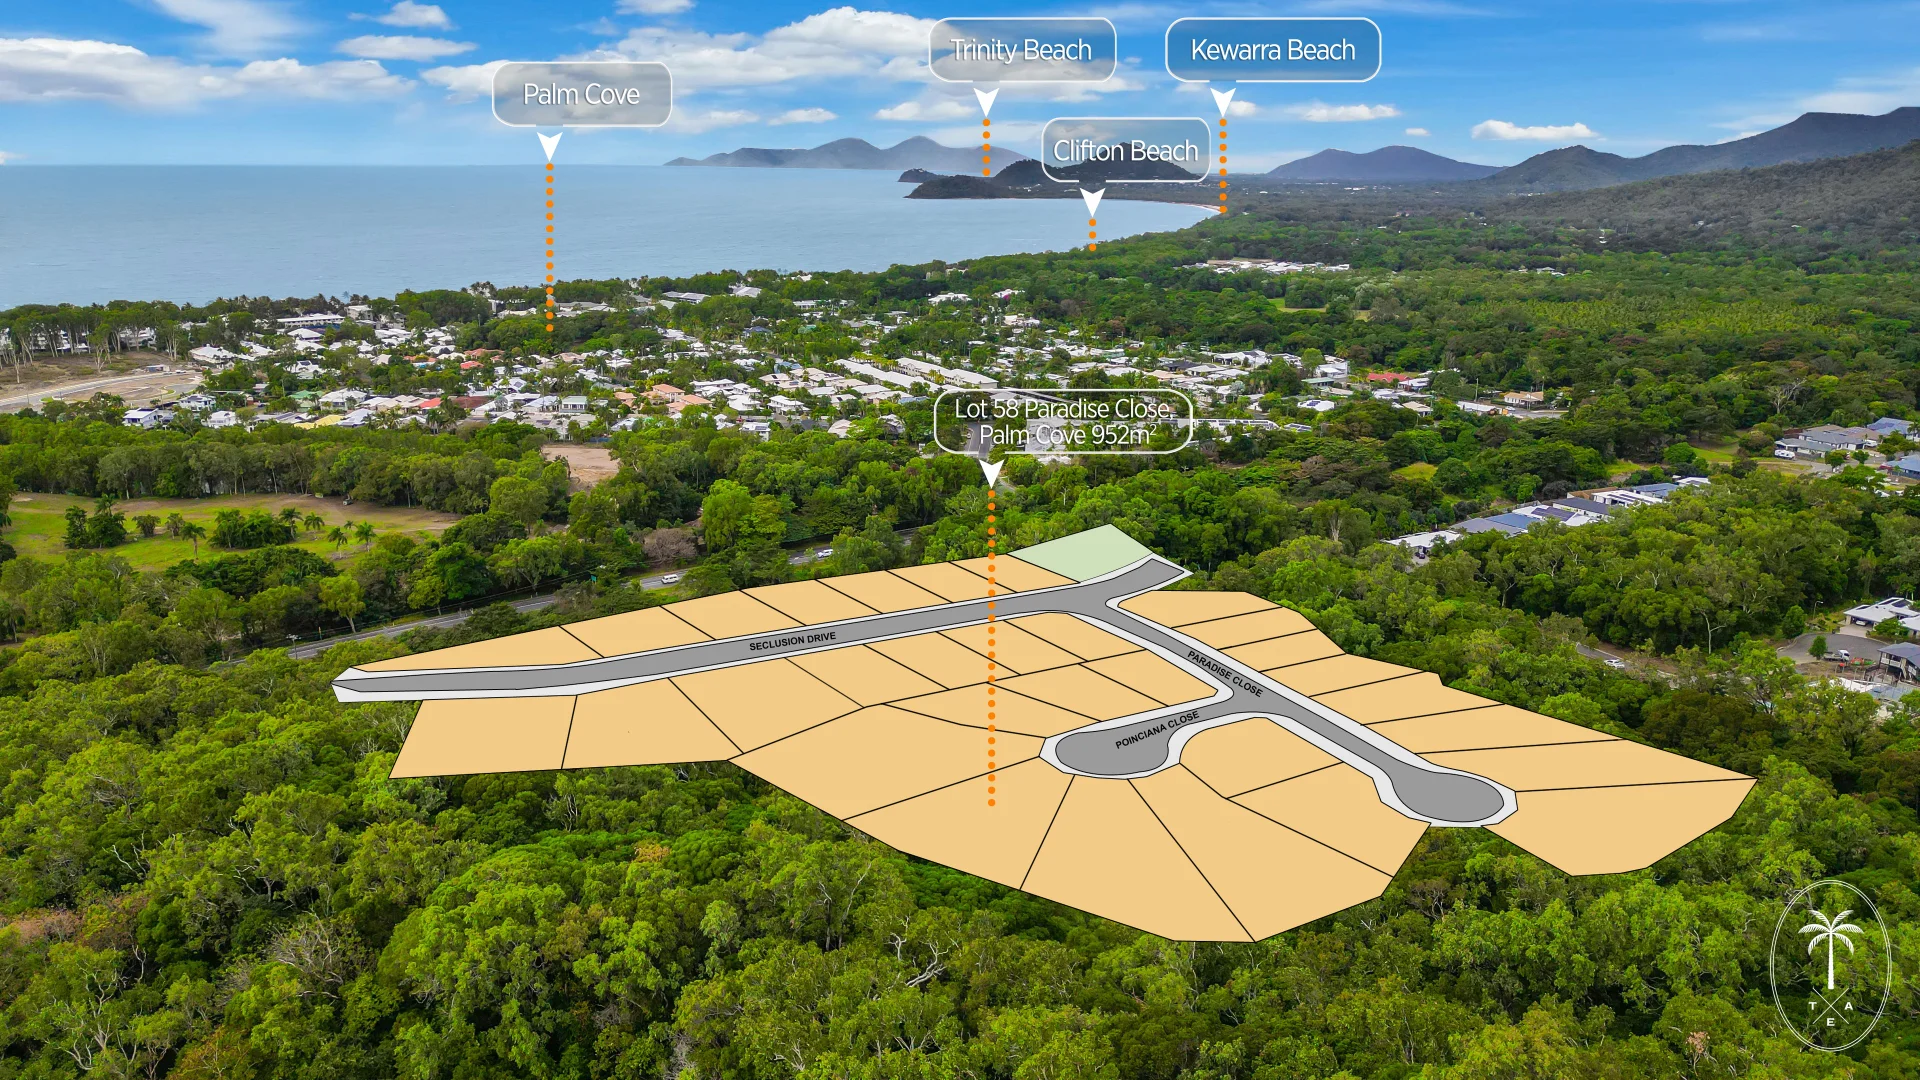Select the Kewarra Beach label tab
The height and width of the screenshot is (1080, 1920).
click(1272, 49)
